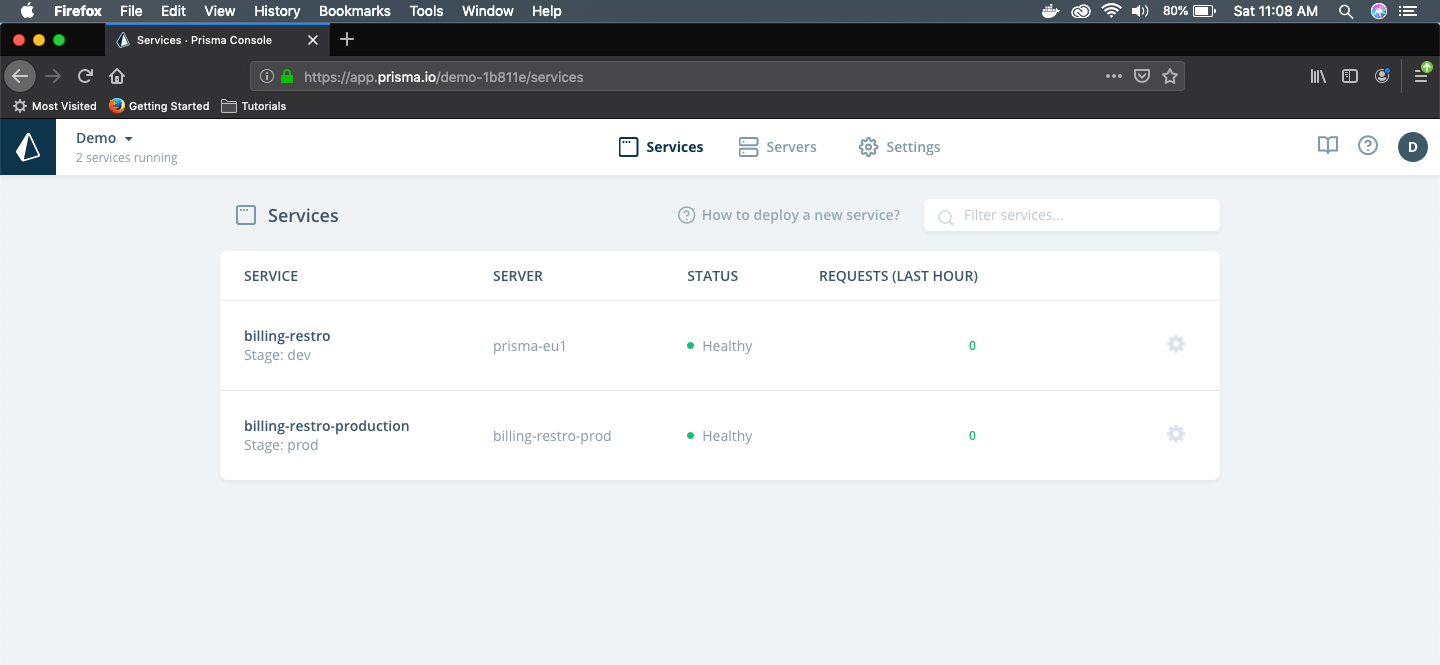Click billing-restro-prod server name
1440x665 pixels.
(552, 436)
